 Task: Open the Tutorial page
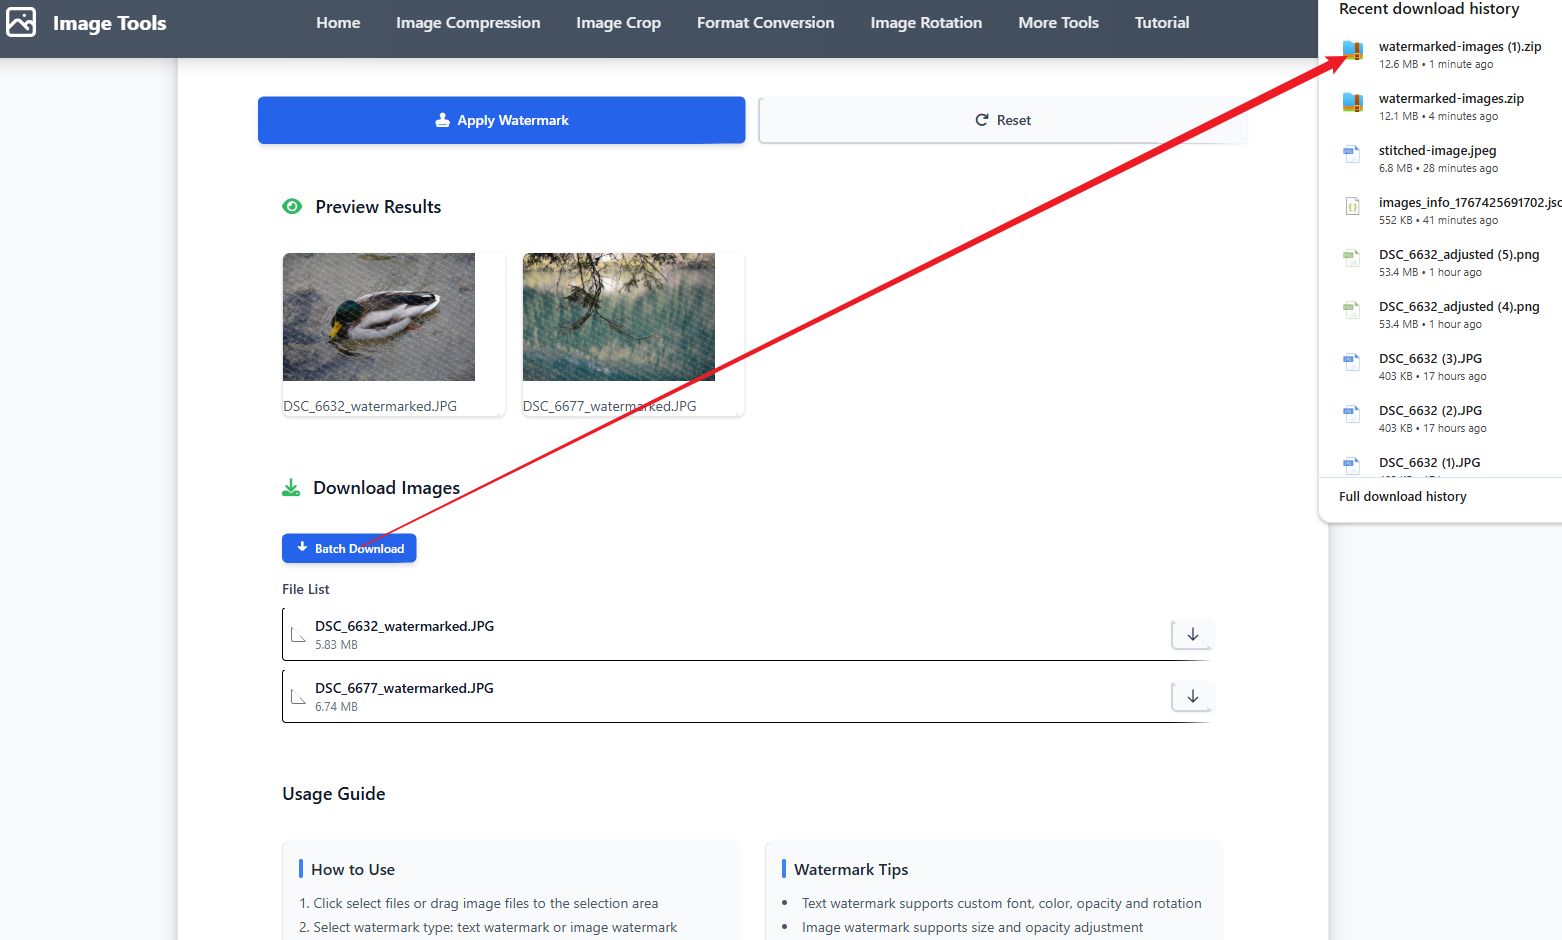pyautogui.click(x=1162, y=22)
